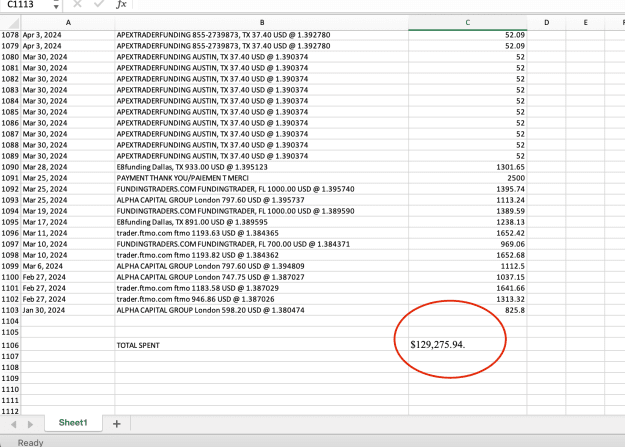Select the 52.09 amount in row 1079
This screenshot has width=625, height=447.
[468, 46]
